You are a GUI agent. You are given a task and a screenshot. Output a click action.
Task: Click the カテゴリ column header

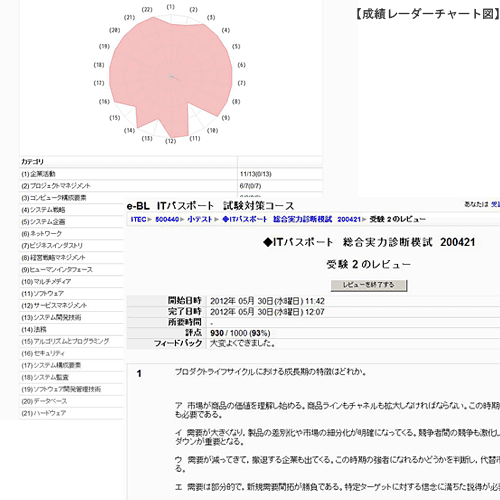click(x=32, y=162)
